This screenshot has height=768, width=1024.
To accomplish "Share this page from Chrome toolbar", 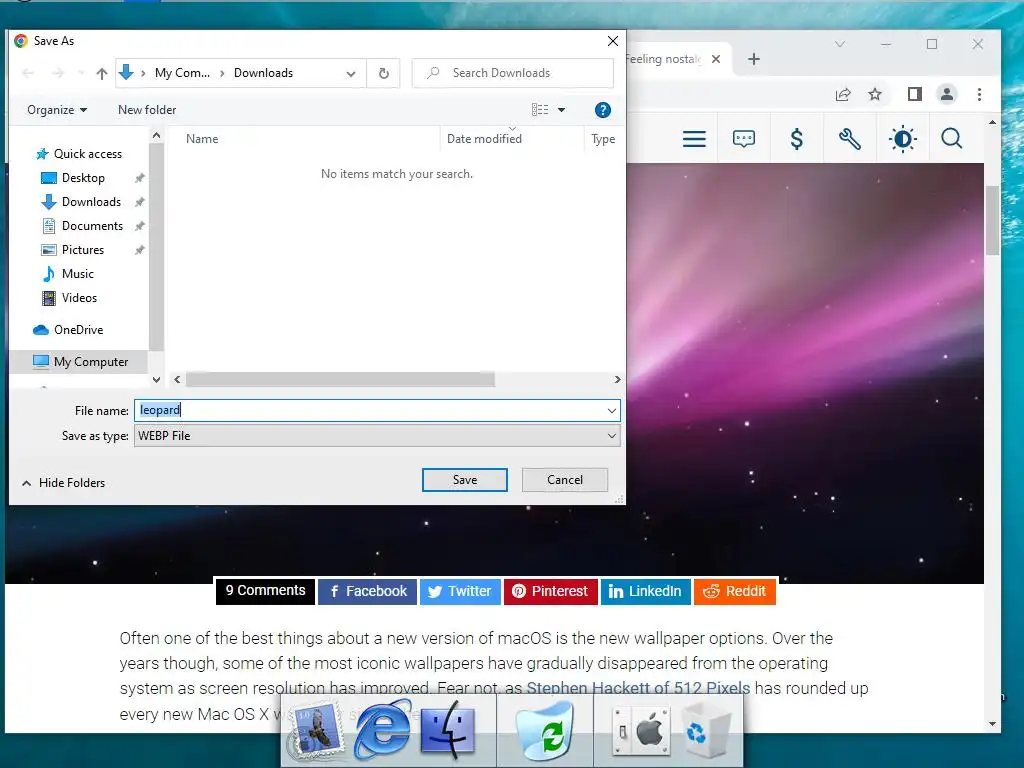I will coord(843,95).
